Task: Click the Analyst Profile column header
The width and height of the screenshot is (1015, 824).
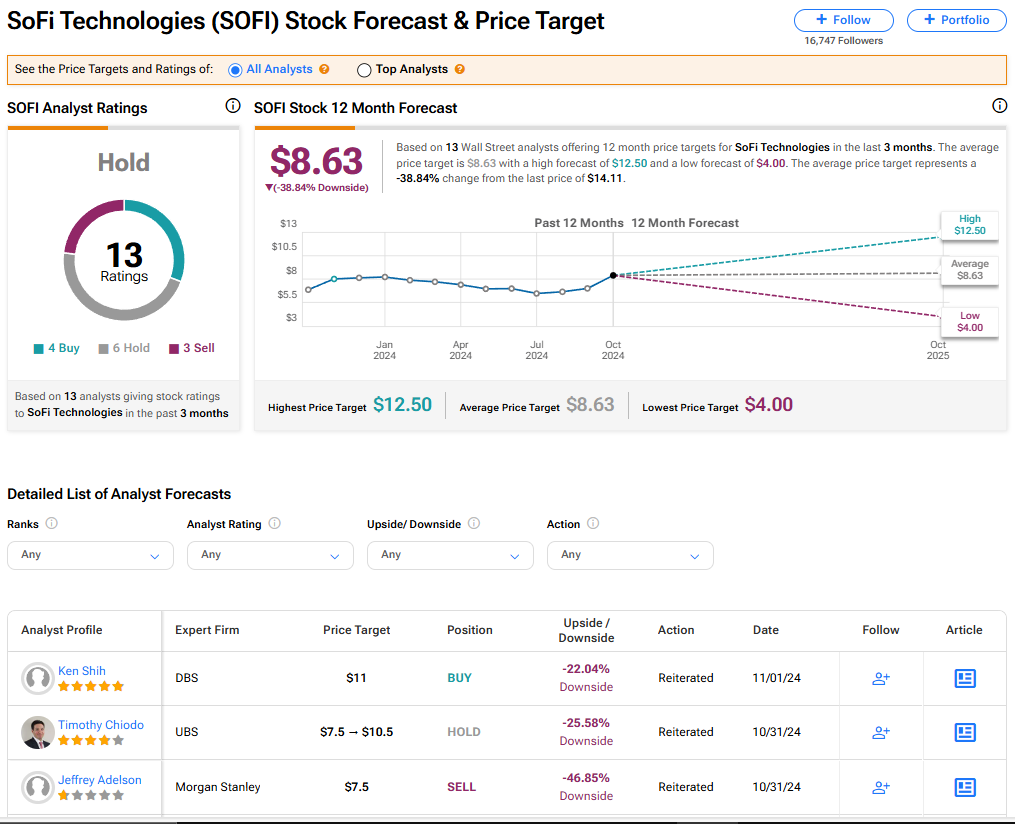Action: 61,630
